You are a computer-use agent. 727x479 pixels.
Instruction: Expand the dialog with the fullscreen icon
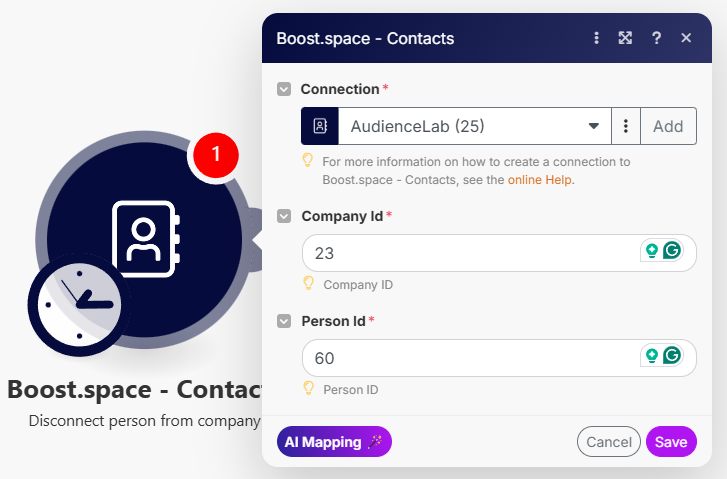625,38
